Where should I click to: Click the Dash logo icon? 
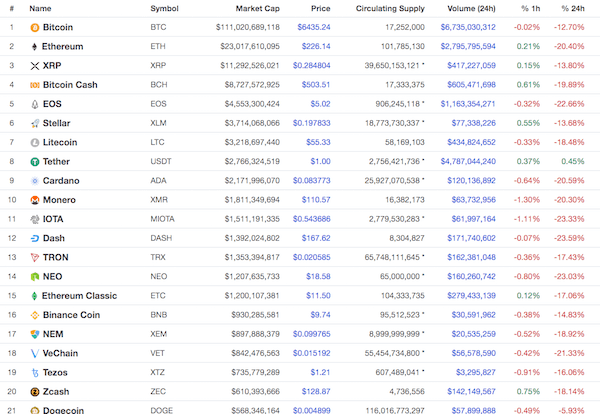[35, 238]
